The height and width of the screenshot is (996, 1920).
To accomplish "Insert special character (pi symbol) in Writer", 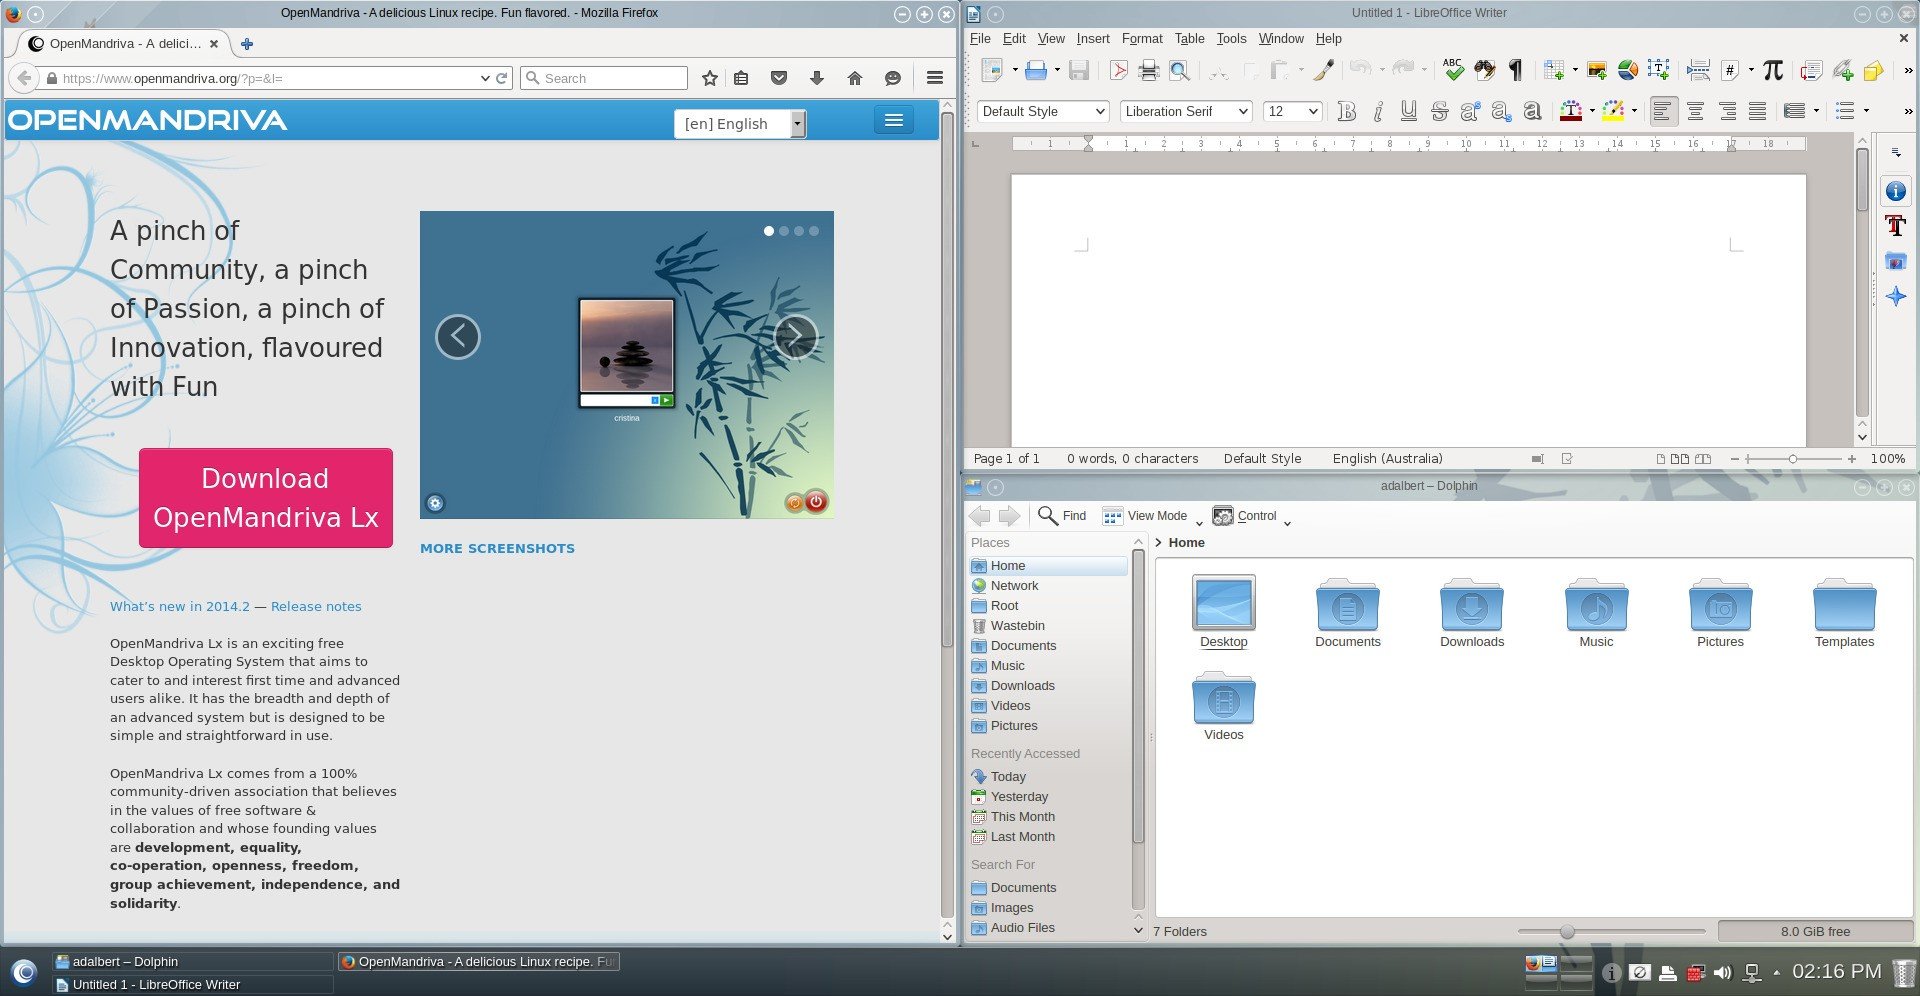I will tap(1773, 70).
